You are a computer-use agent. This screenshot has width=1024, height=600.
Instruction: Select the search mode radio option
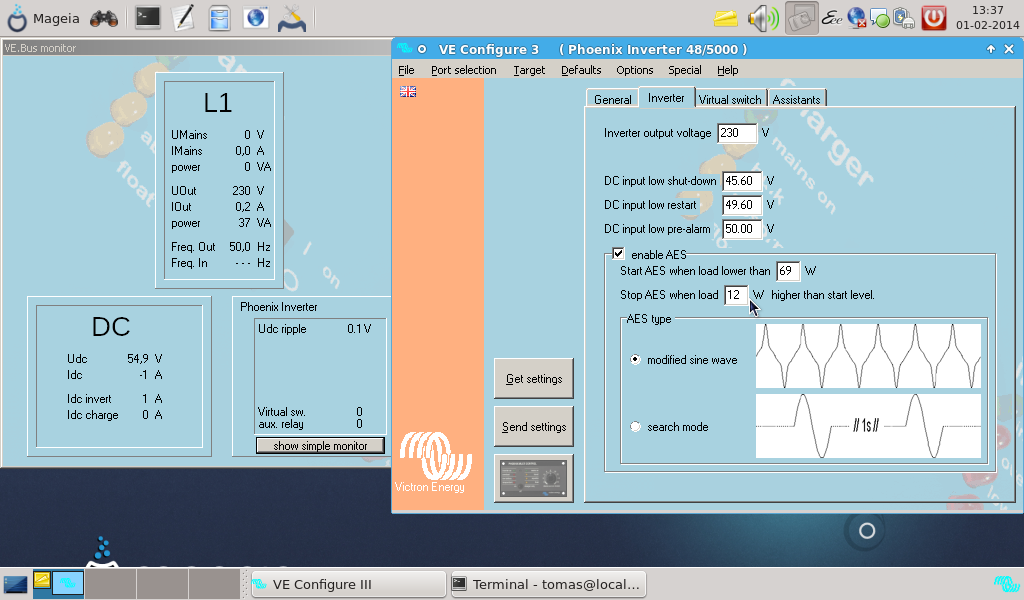point(635,427)
